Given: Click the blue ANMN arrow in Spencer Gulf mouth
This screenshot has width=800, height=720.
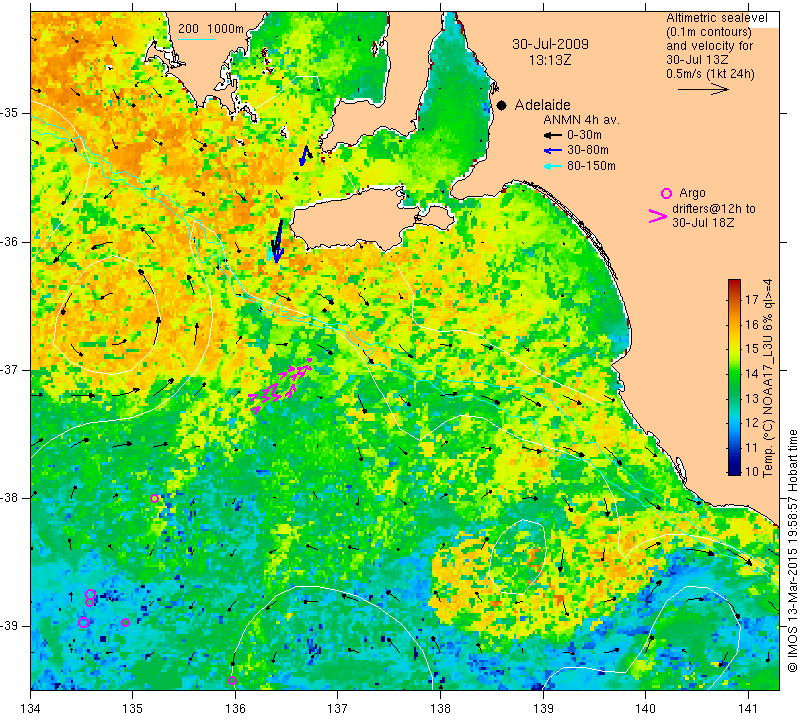Looking at the screenshot, I should click(x=304, y=155).
